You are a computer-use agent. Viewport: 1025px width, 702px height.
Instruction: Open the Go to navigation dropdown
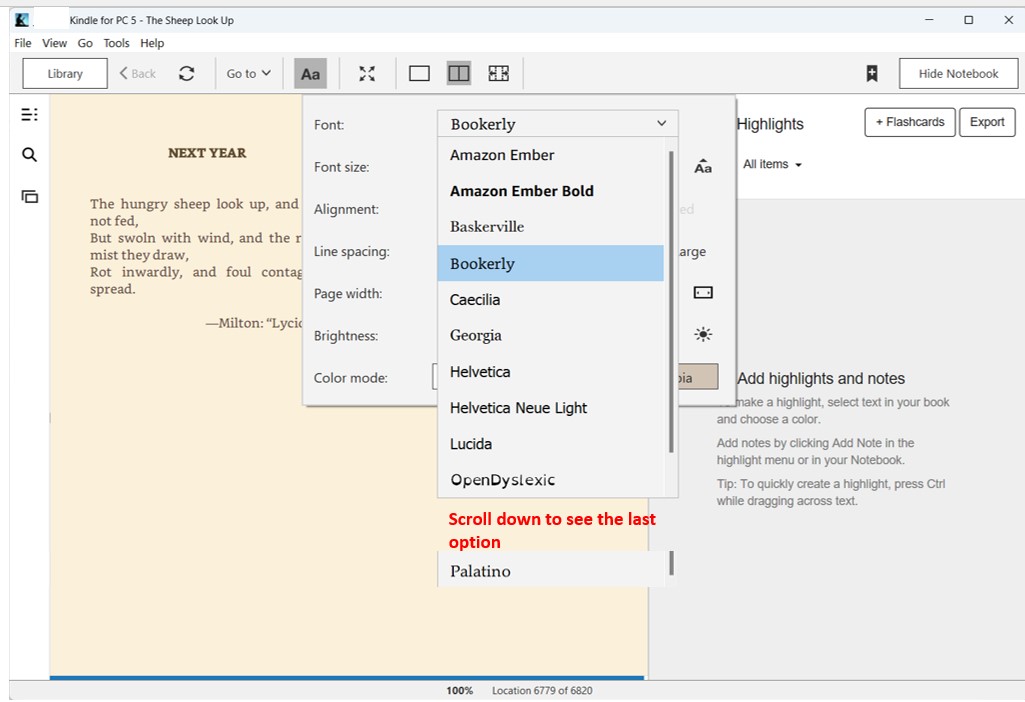click(x=248, y=72)
